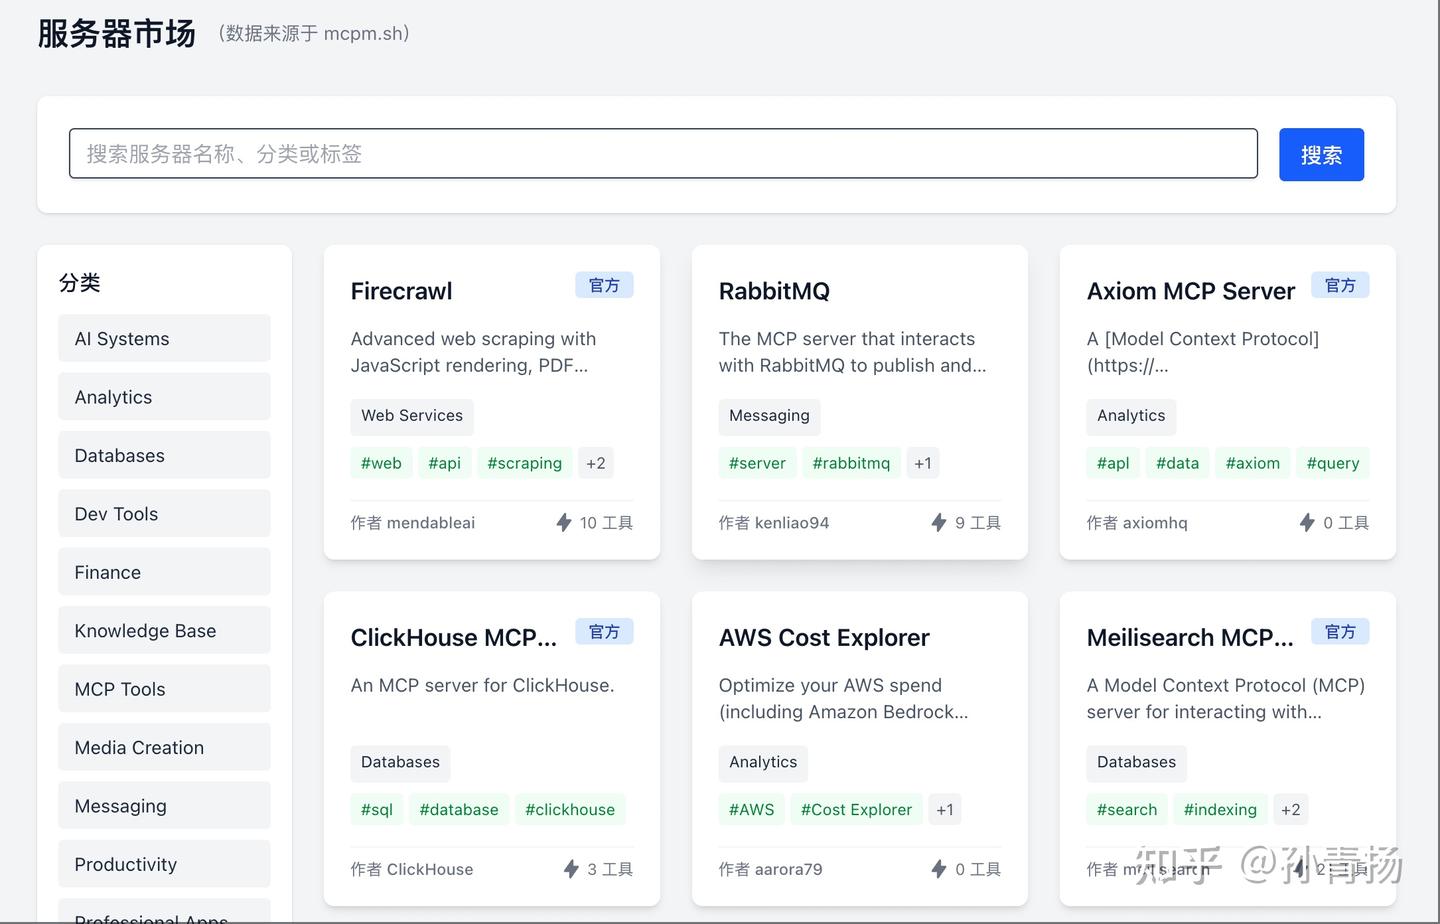This screenshot has height=924, width=1440.
Task: Click the lightning icon on Axiom MCP Server card
Action: (x=1306, y=522)
